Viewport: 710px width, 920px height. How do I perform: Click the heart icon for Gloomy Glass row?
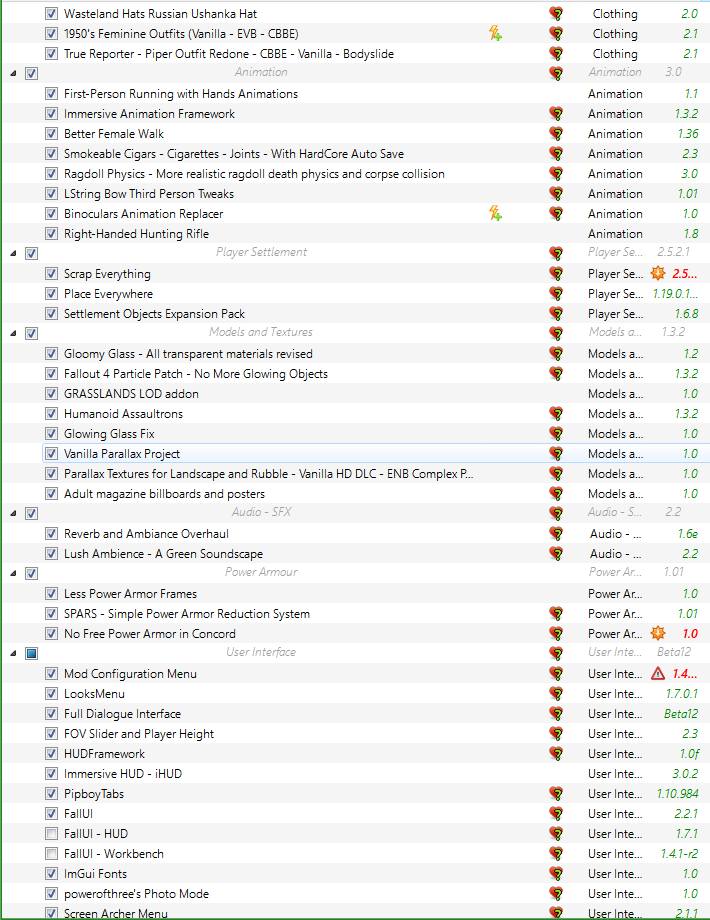pyautogui.click(x=556, y=354)
